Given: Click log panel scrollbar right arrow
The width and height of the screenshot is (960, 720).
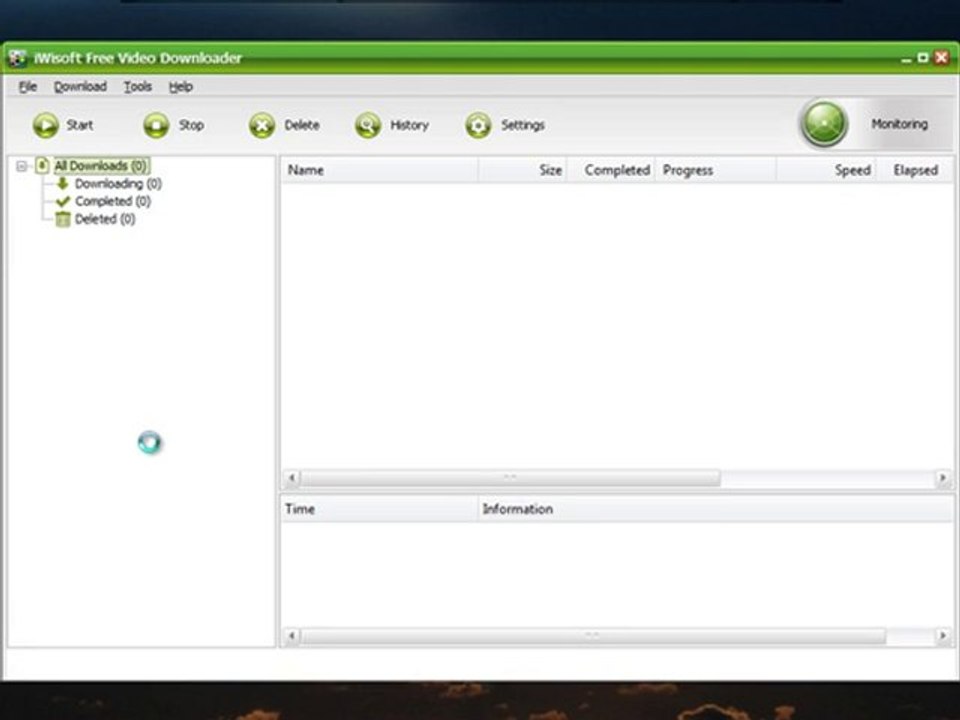Looking at the screenshot, I should 943,637.
